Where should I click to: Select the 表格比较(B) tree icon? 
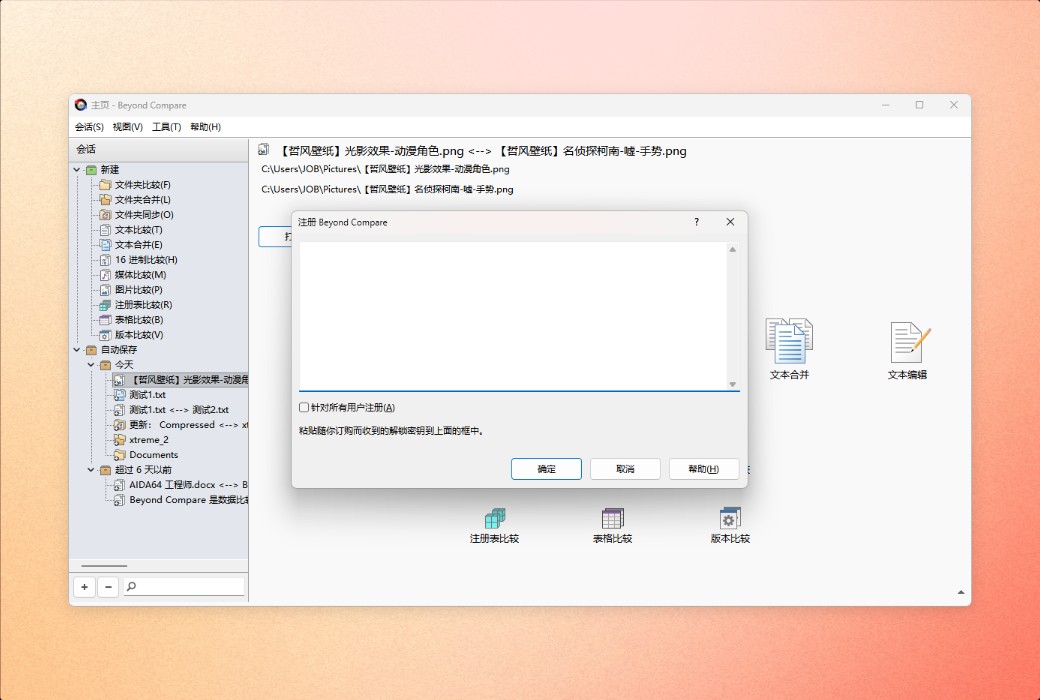coord(105,320)
